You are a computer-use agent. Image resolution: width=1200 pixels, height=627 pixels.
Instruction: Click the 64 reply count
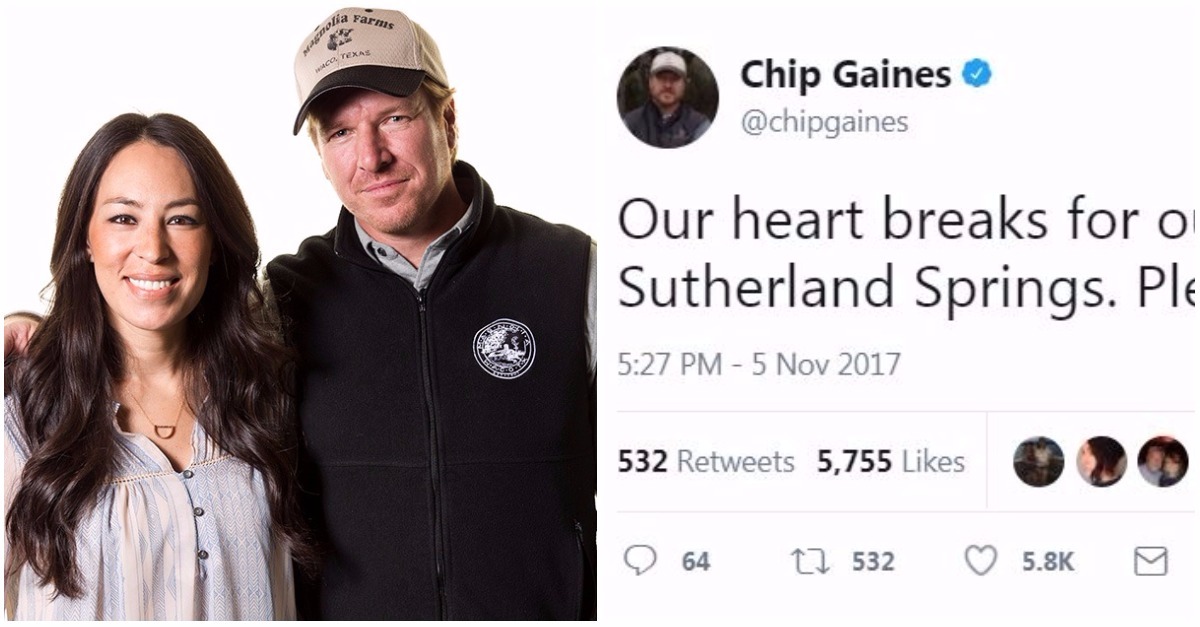pyautogui.click(x=696, y=562)
